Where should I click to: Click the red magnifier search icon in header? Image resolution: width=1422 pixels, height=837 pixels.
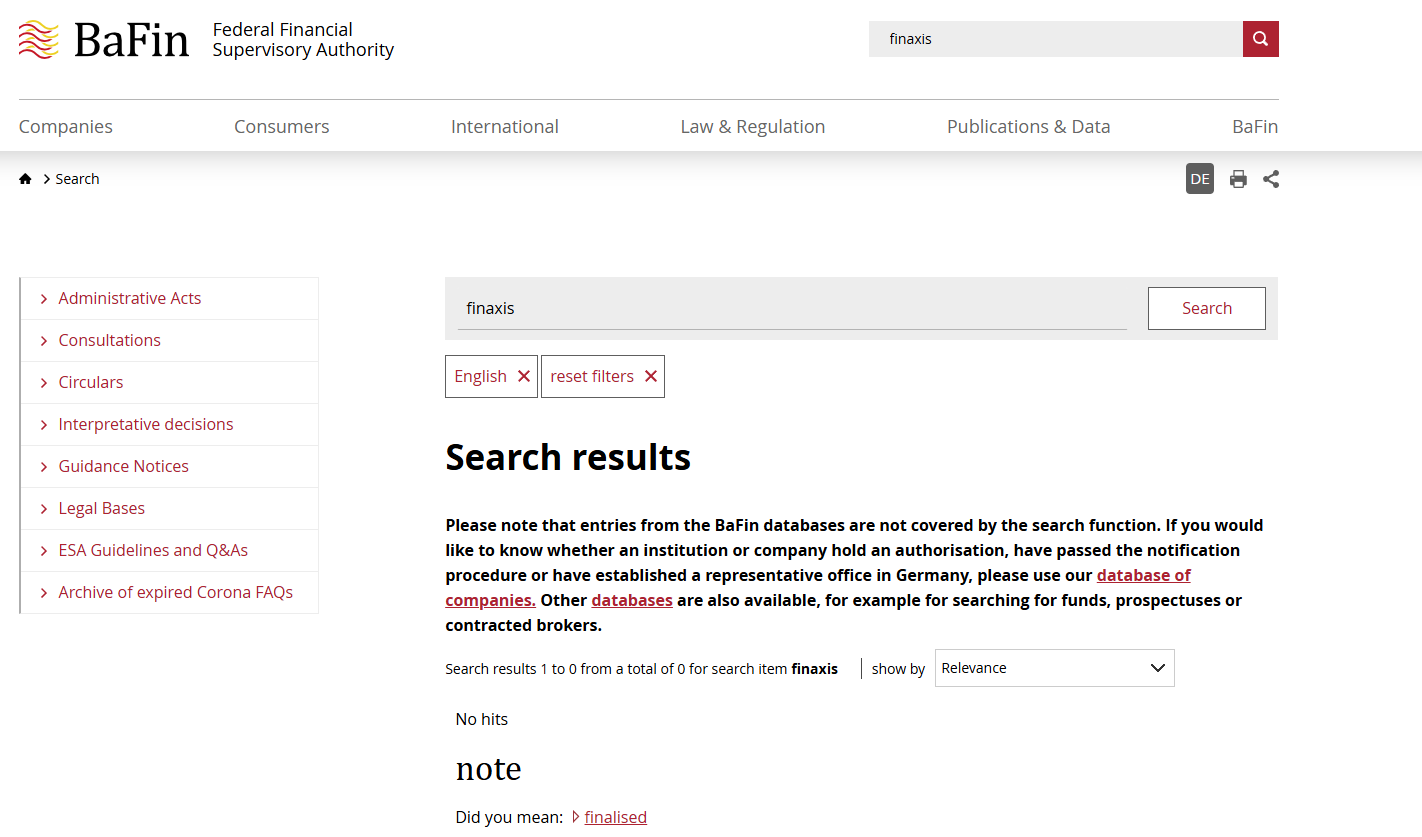pyautogui.click(x=1260, y=39)
